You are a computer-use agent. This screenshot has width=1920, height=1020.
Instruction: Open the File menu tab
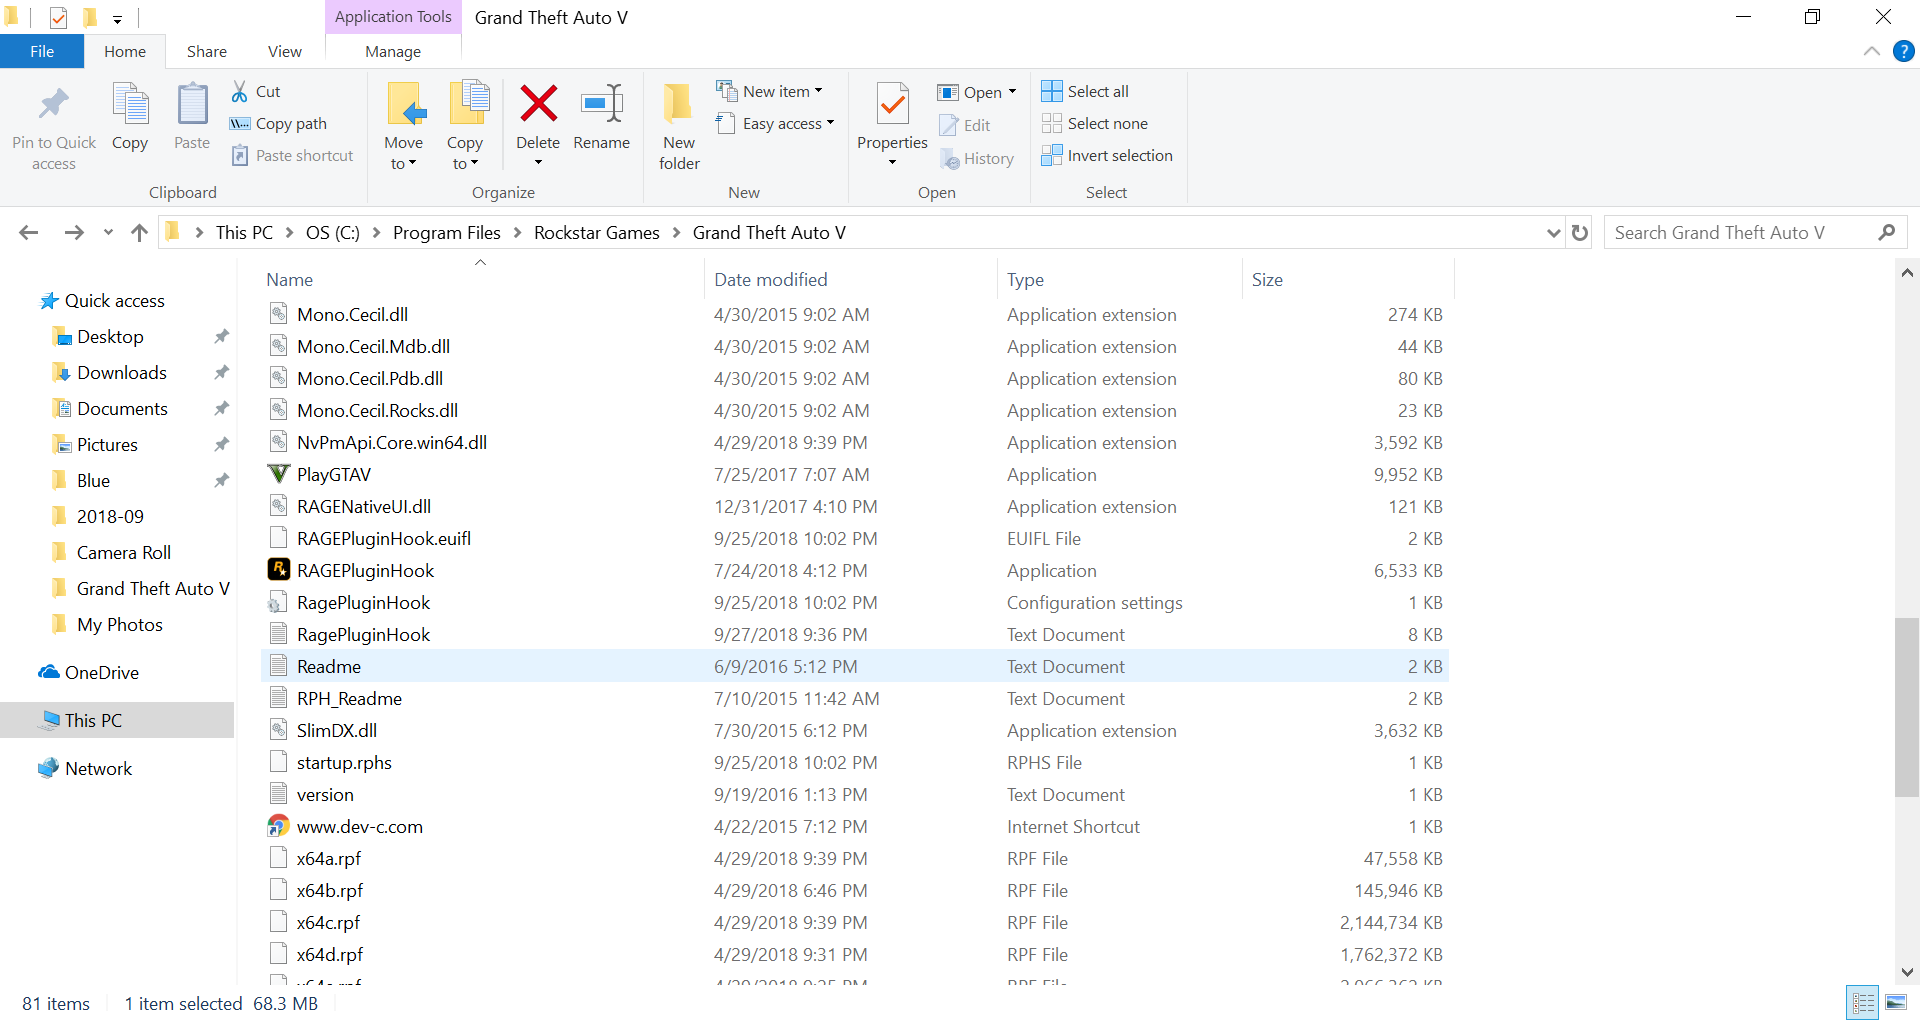(x=42, y=52)
